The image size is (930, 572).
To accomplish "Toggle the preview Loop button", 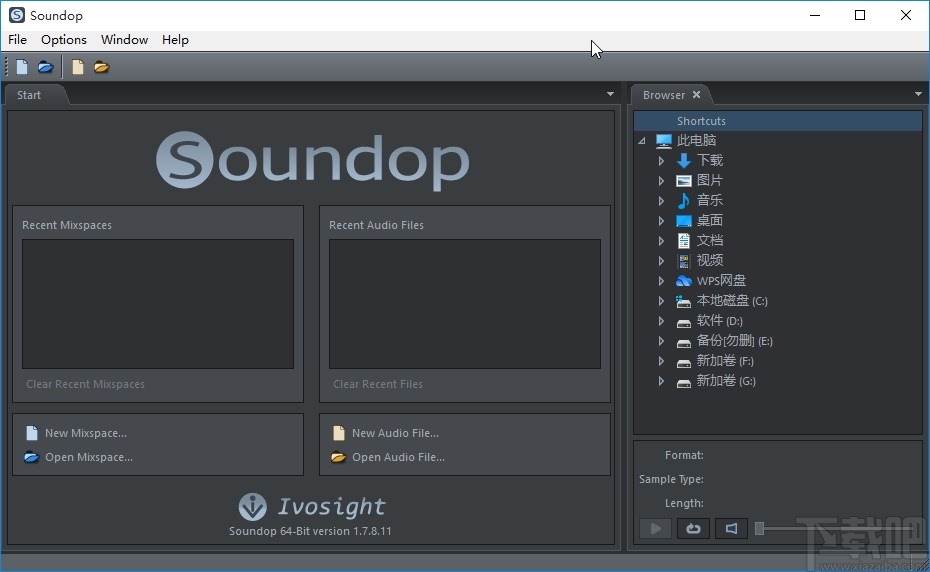I will [x=693, y=528].
